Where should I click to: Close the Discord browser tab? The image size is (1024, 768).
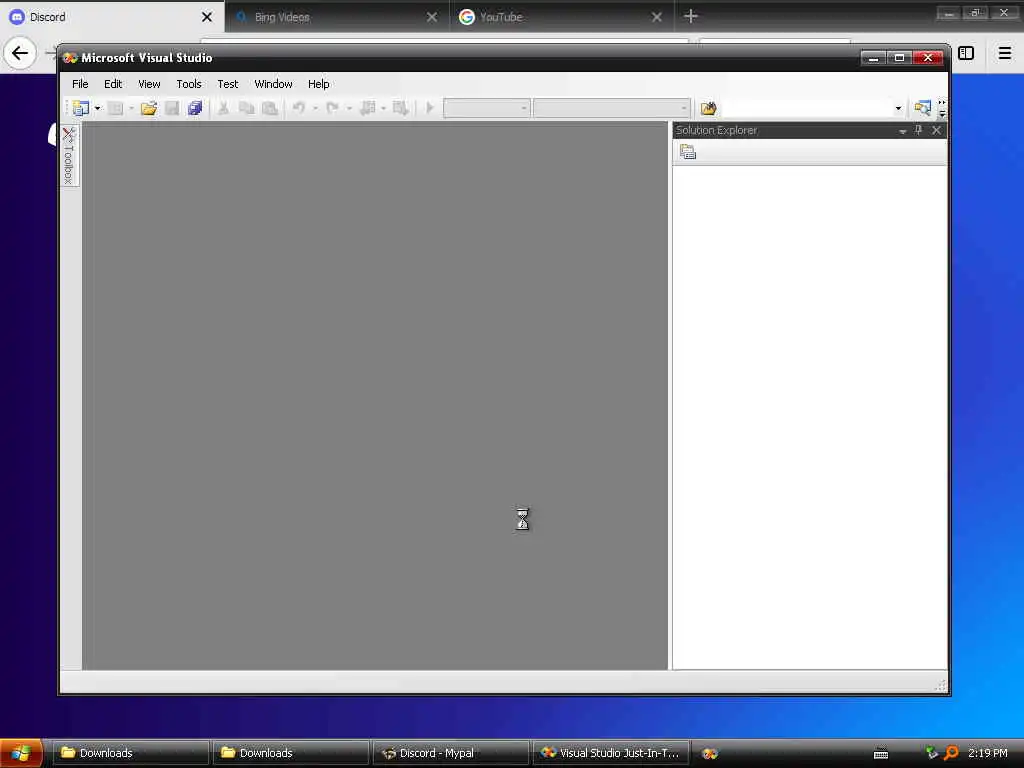[207, 17]
